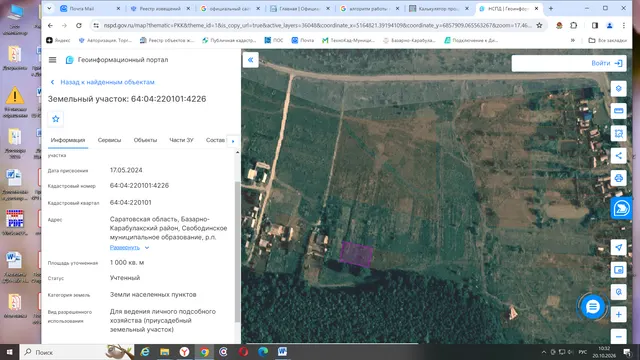The height and width of the screenshot is (360, 640).
Task: Open the hamburger menu of Геоинформационный портал
Action: tap(52, 60)
